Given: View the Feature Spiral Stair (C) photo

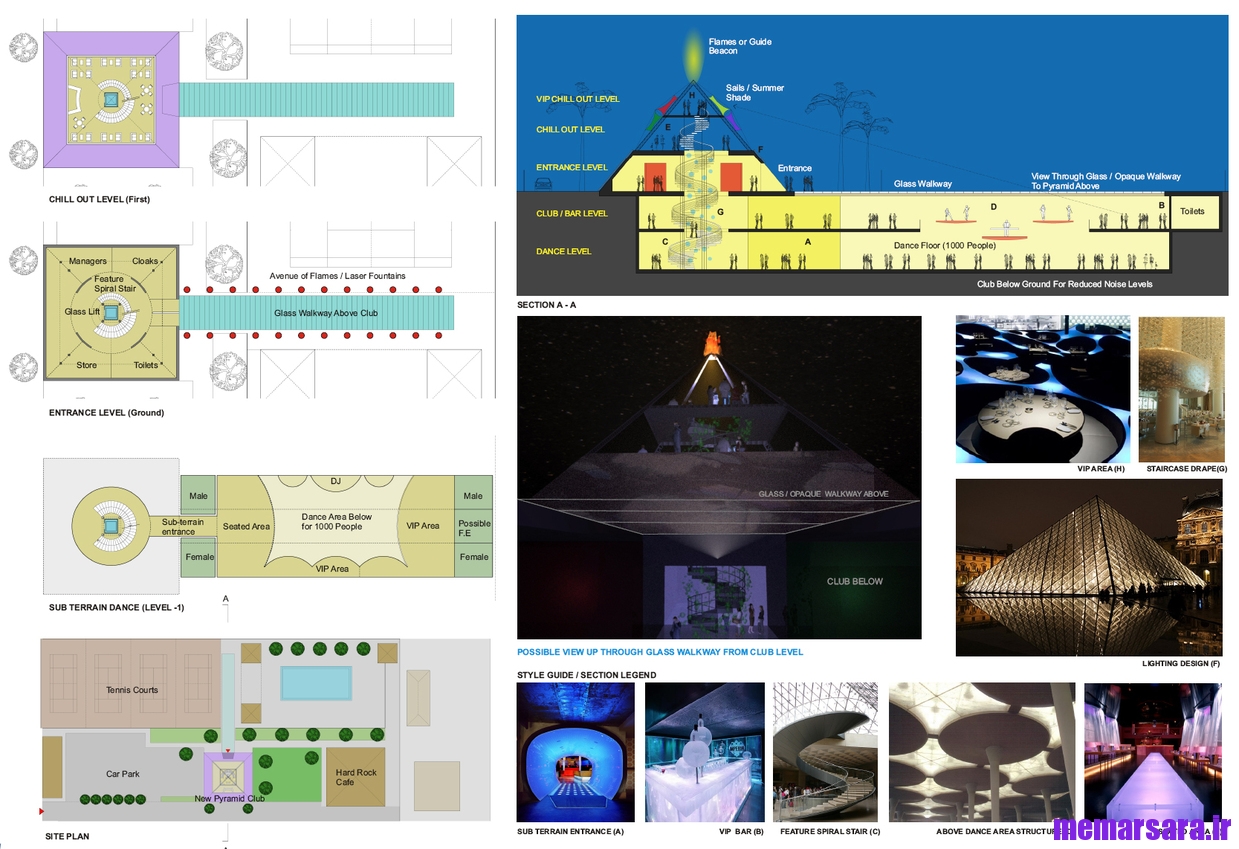Looking at the screenshot, I should pos(825,752).
